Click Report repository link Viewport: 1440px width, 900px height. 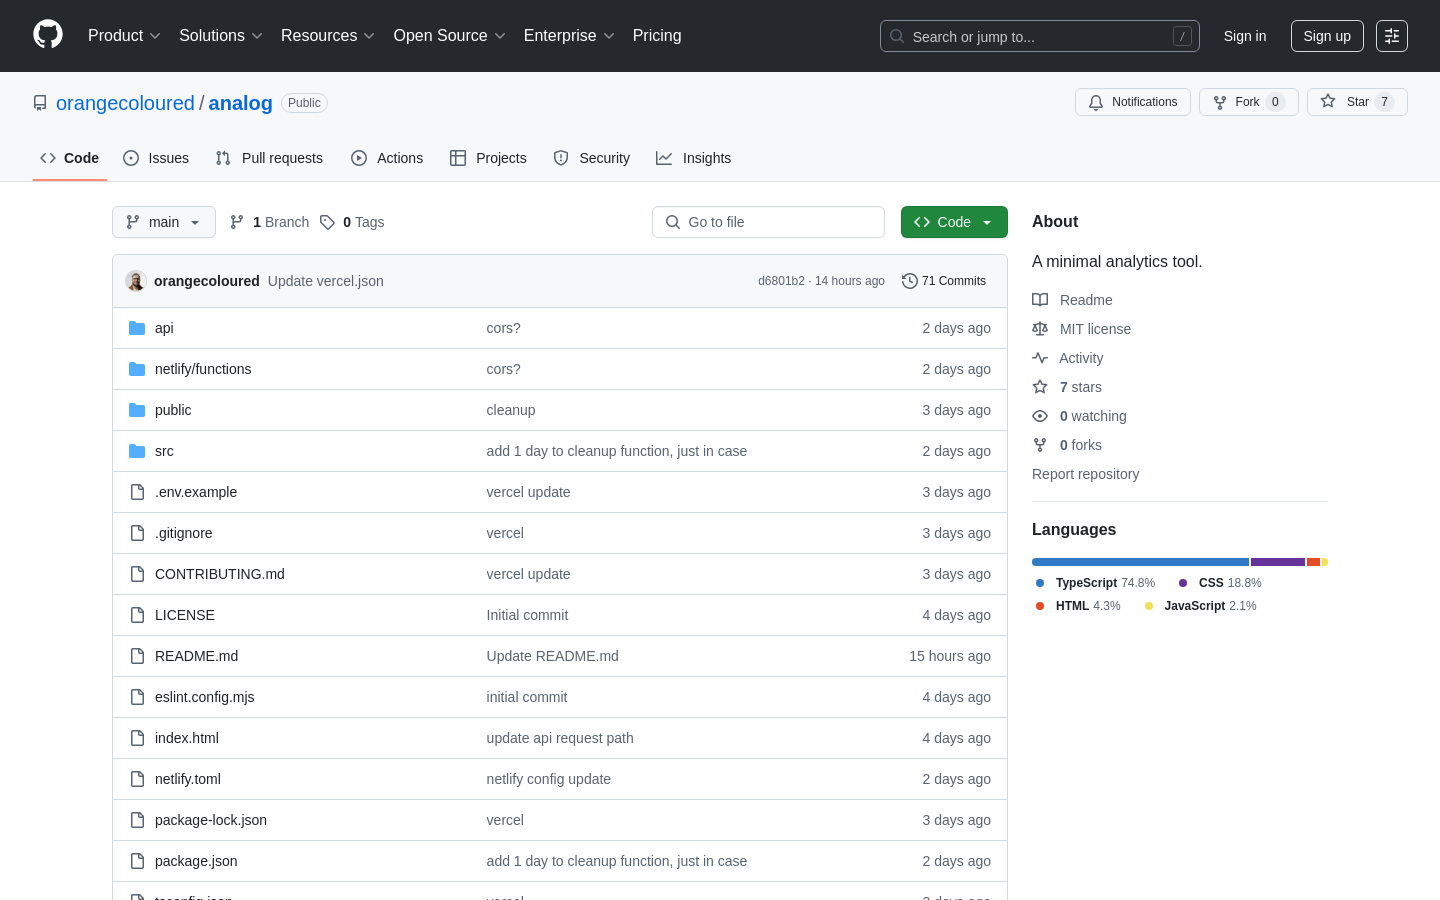1085,474
